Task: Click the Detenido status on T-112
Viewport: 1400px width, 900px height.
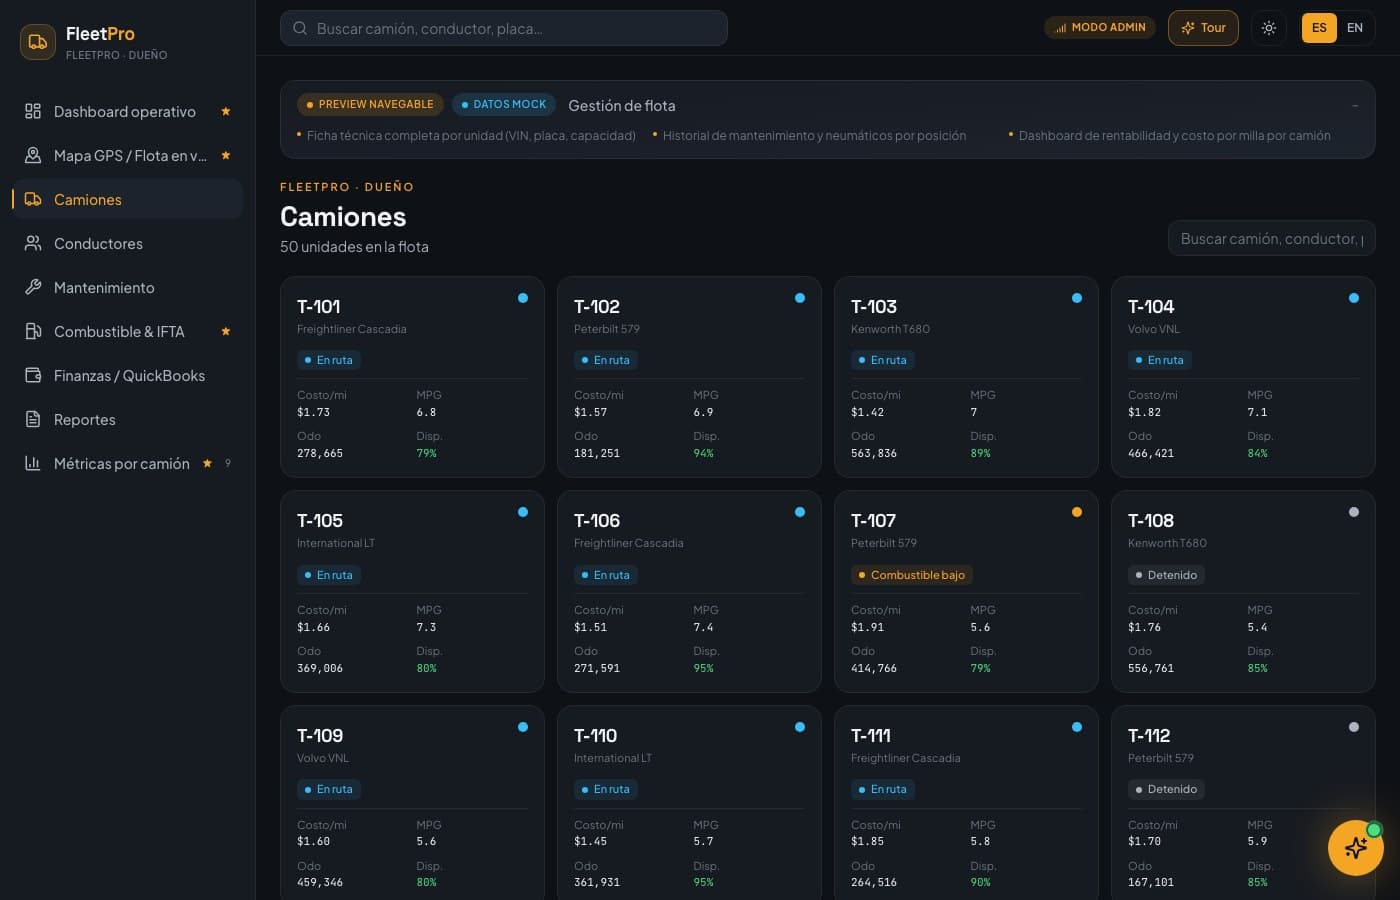Action: pyautogui.click(x=1166, y=789)
